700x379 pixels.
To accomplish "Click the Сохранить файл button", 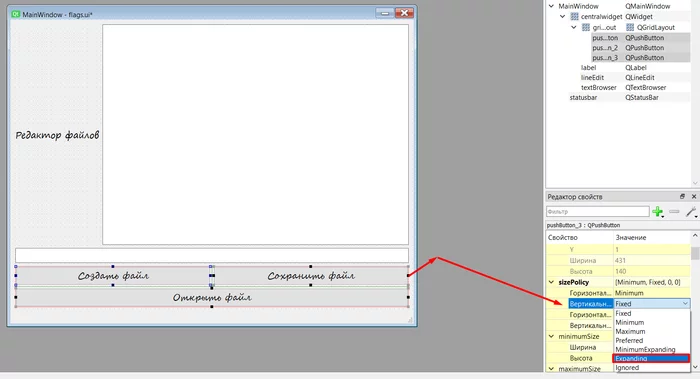I will pos(311,276).
